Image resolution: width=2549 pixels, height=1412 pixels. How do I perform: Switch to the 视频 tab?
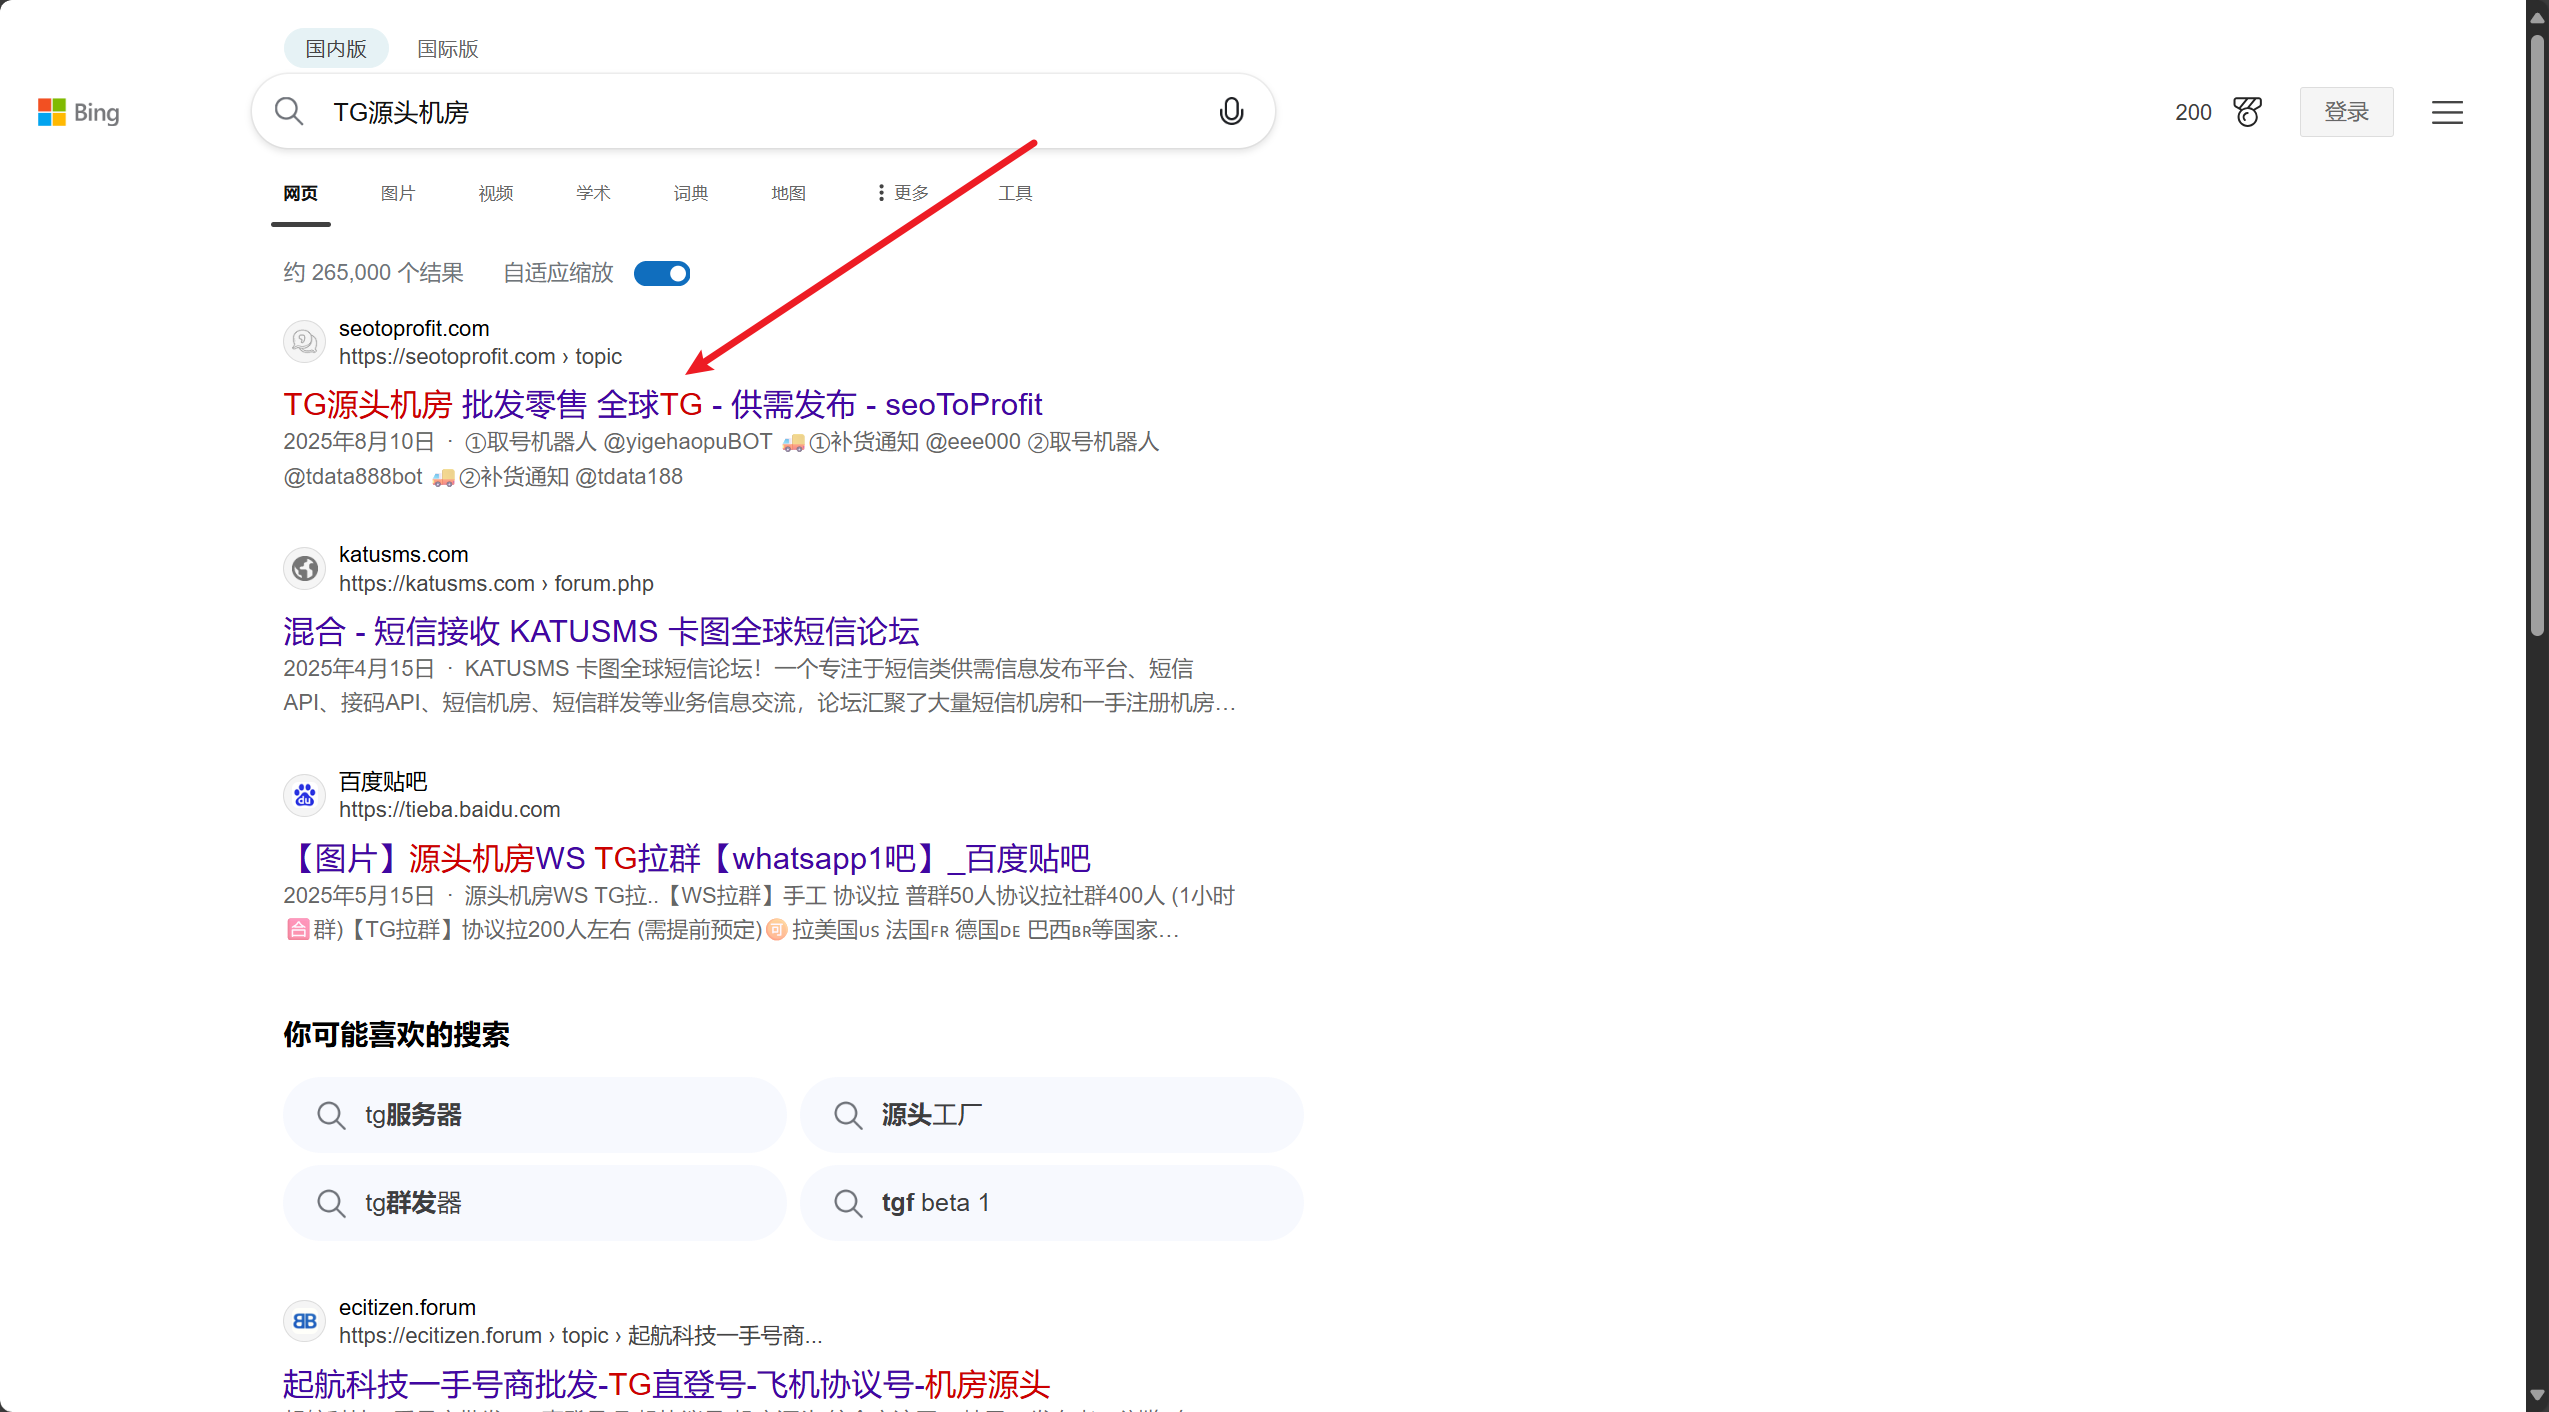[495, 193]
